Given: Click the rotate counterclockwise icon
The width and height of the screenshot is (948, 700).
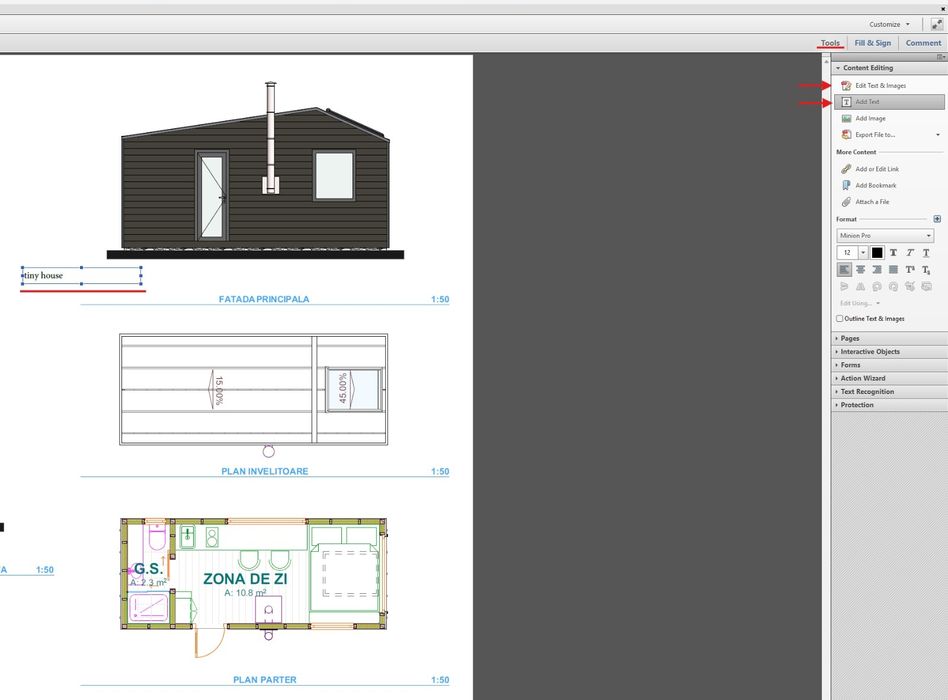Looking at the screenshot, I should 877,287.
